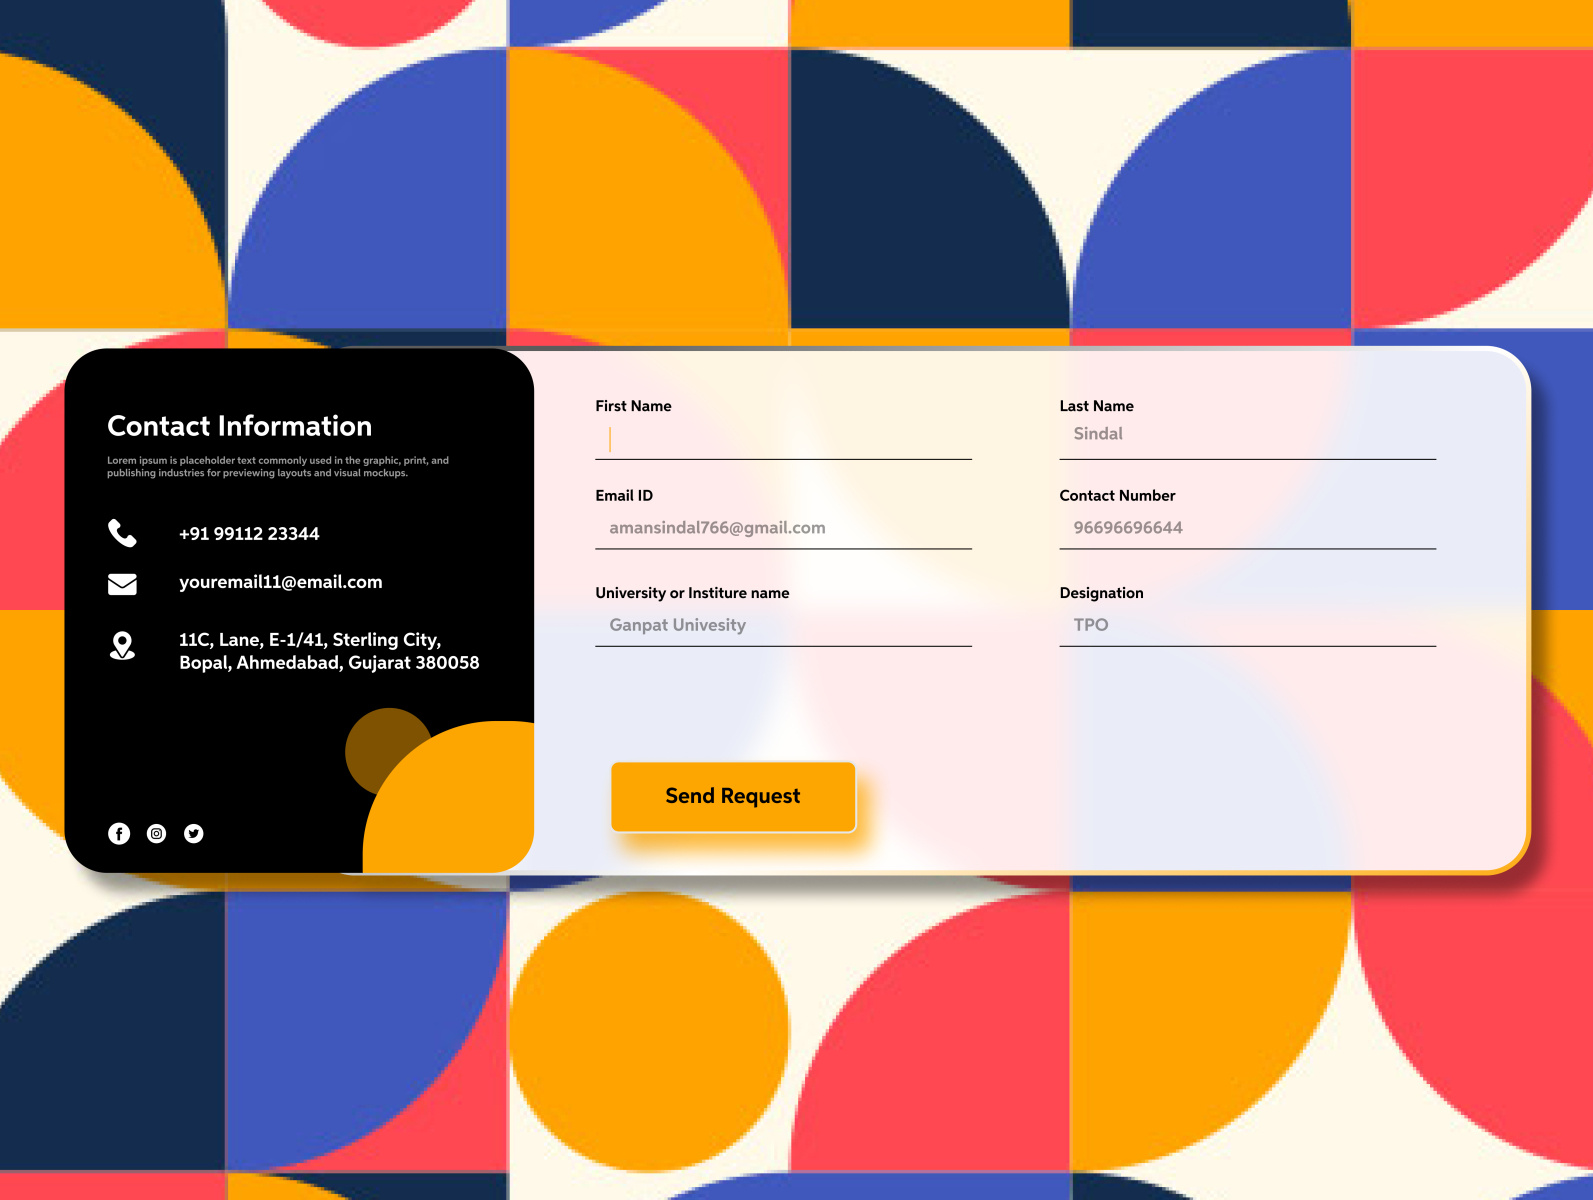Select the Email ID input field

784,529
